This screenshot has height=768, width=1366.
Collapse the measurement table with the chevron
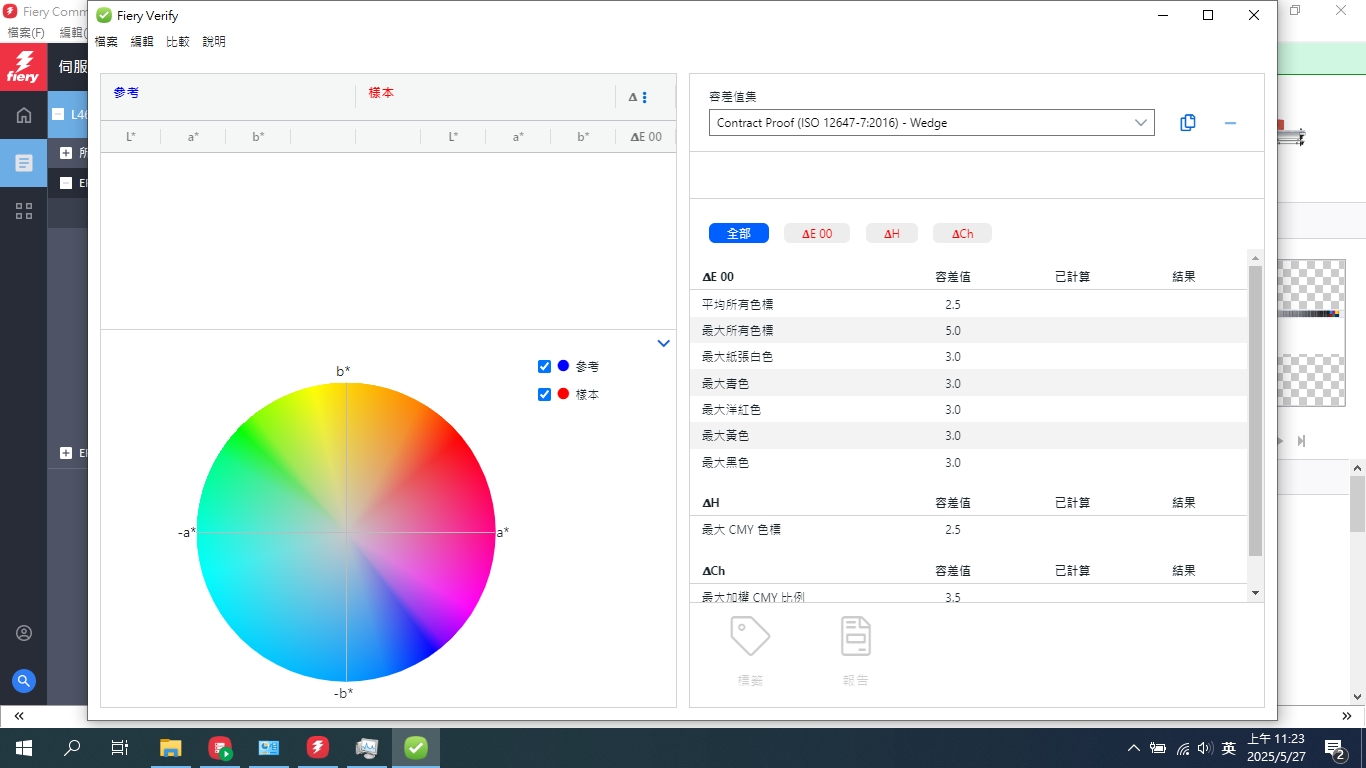[x=663, y=343]
